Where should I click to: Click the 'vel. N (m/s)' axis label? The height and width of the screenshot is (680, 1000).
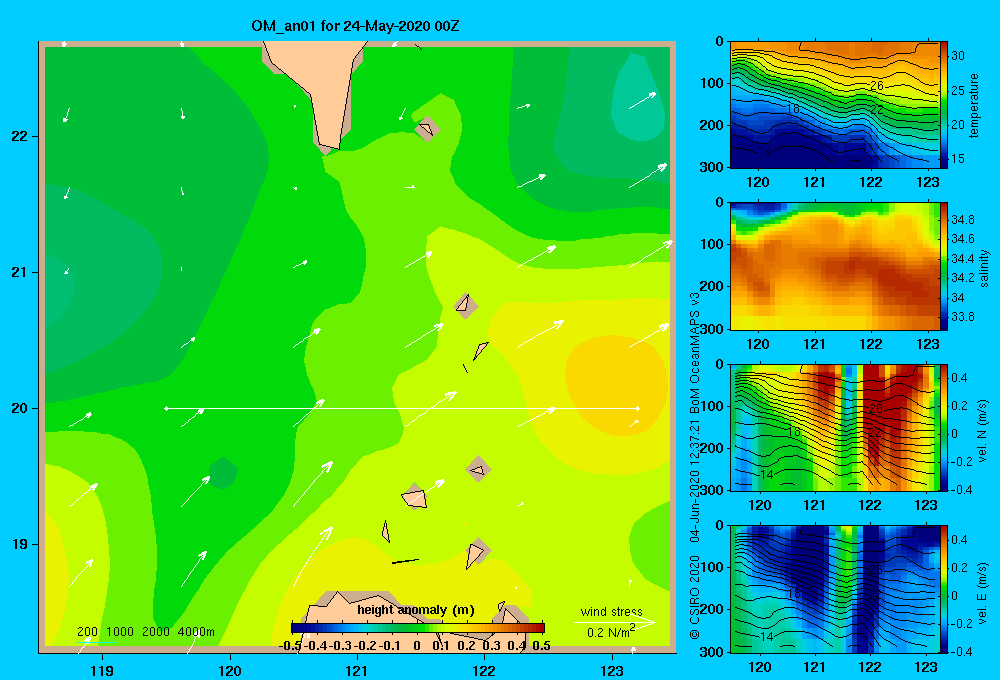click(x=983, y=431)
